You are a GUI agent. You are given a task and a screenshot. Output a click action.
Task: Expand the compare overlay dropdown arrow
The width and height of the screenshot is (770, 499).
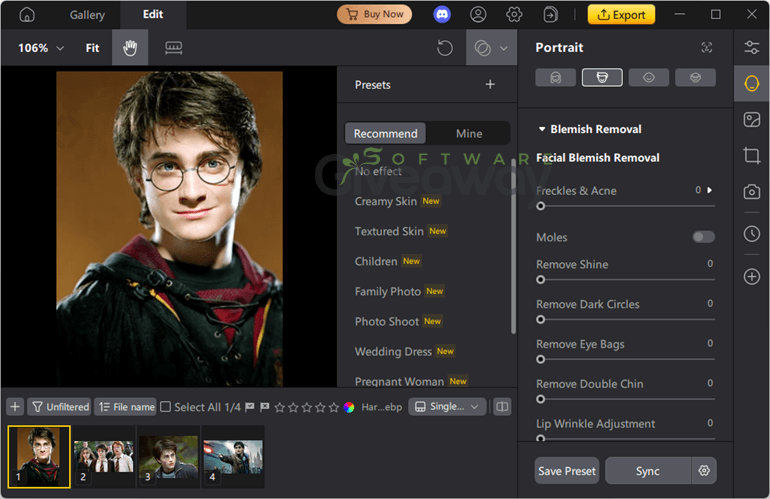[504, 48]
